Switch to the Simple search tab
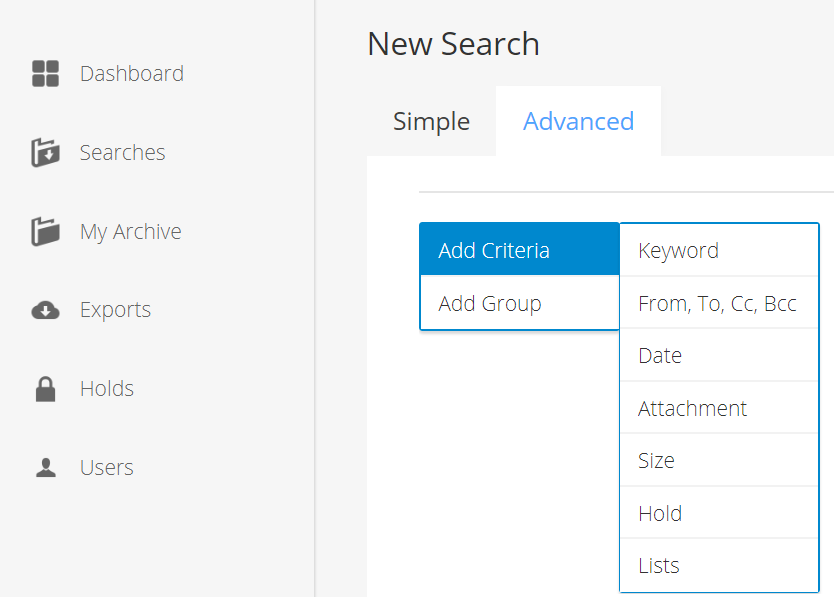This screenshot has width=836, height=597. coord(431,121)
